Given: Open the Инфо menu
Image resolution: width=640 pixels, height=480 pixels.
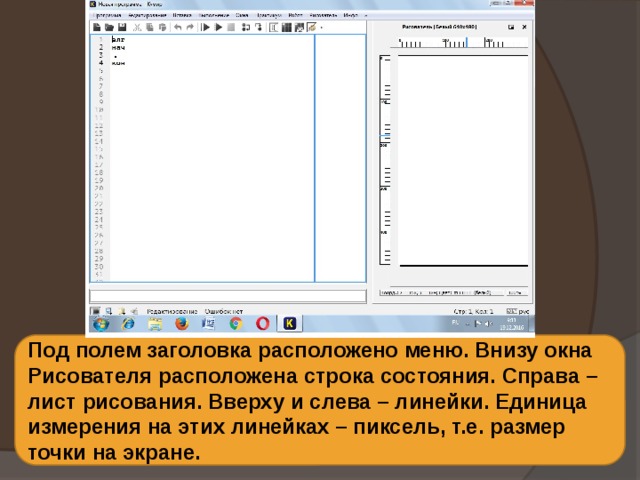Looking at the screenshot, I should coord(351,15).
